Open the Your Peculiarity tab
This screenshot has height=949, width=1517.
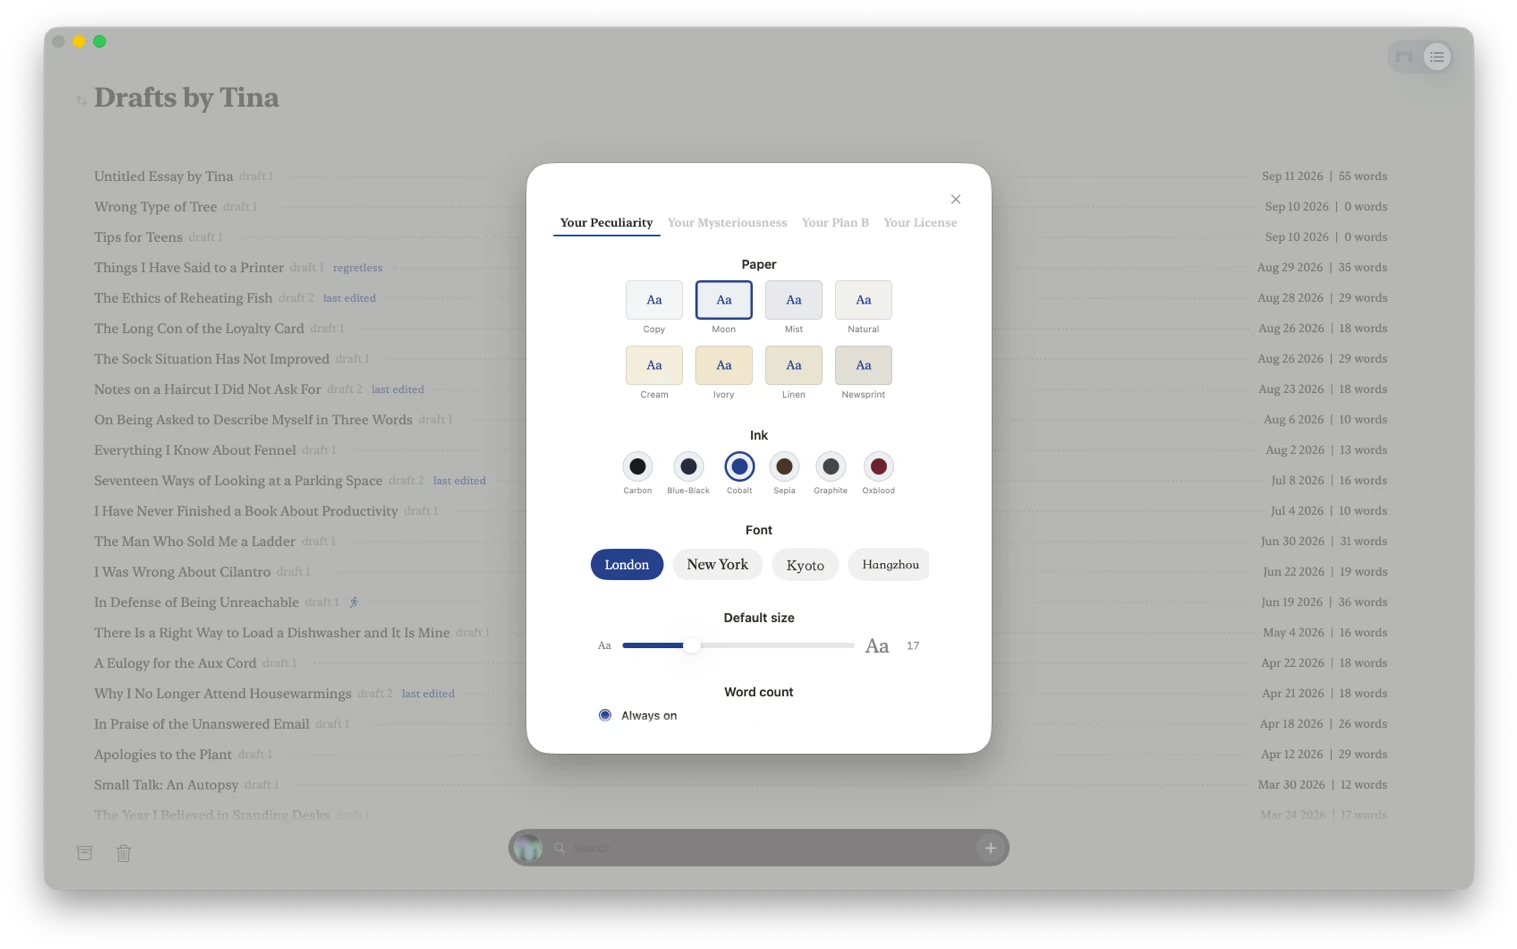[606, 223]
